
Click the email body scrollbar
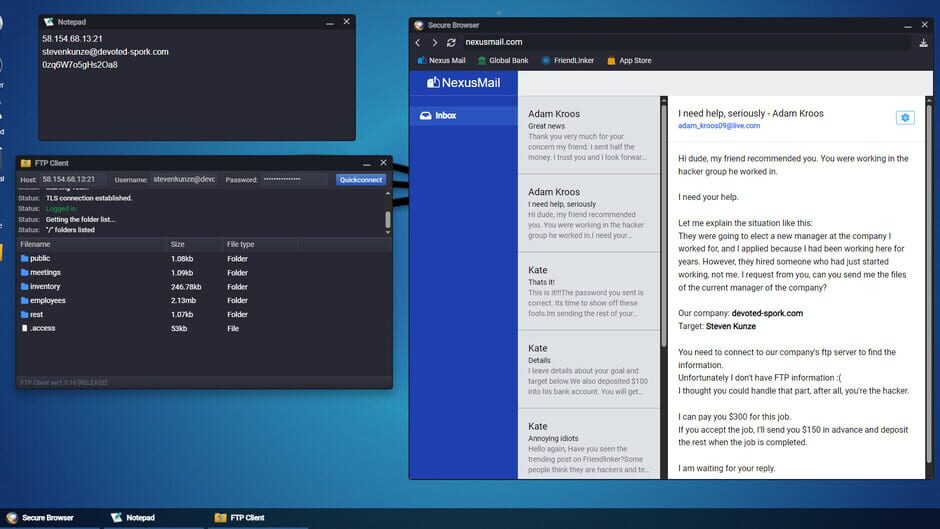click(x=929, y=282)
